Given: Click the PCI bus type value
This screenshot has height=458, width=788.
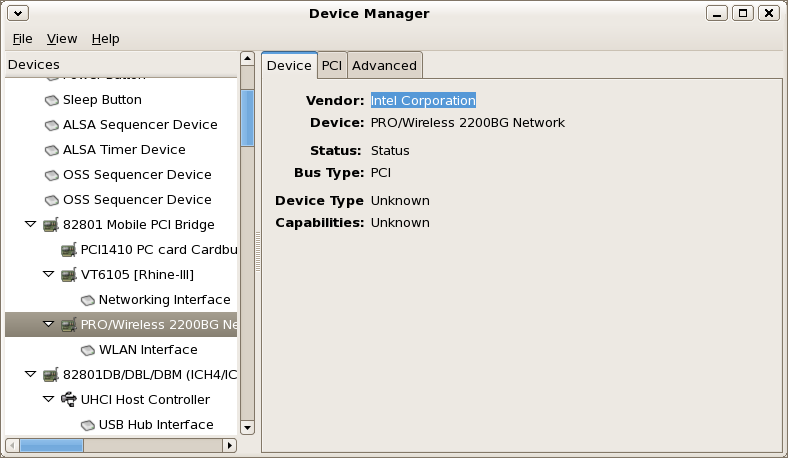Looking at the screenshot, I should [381, 173].
